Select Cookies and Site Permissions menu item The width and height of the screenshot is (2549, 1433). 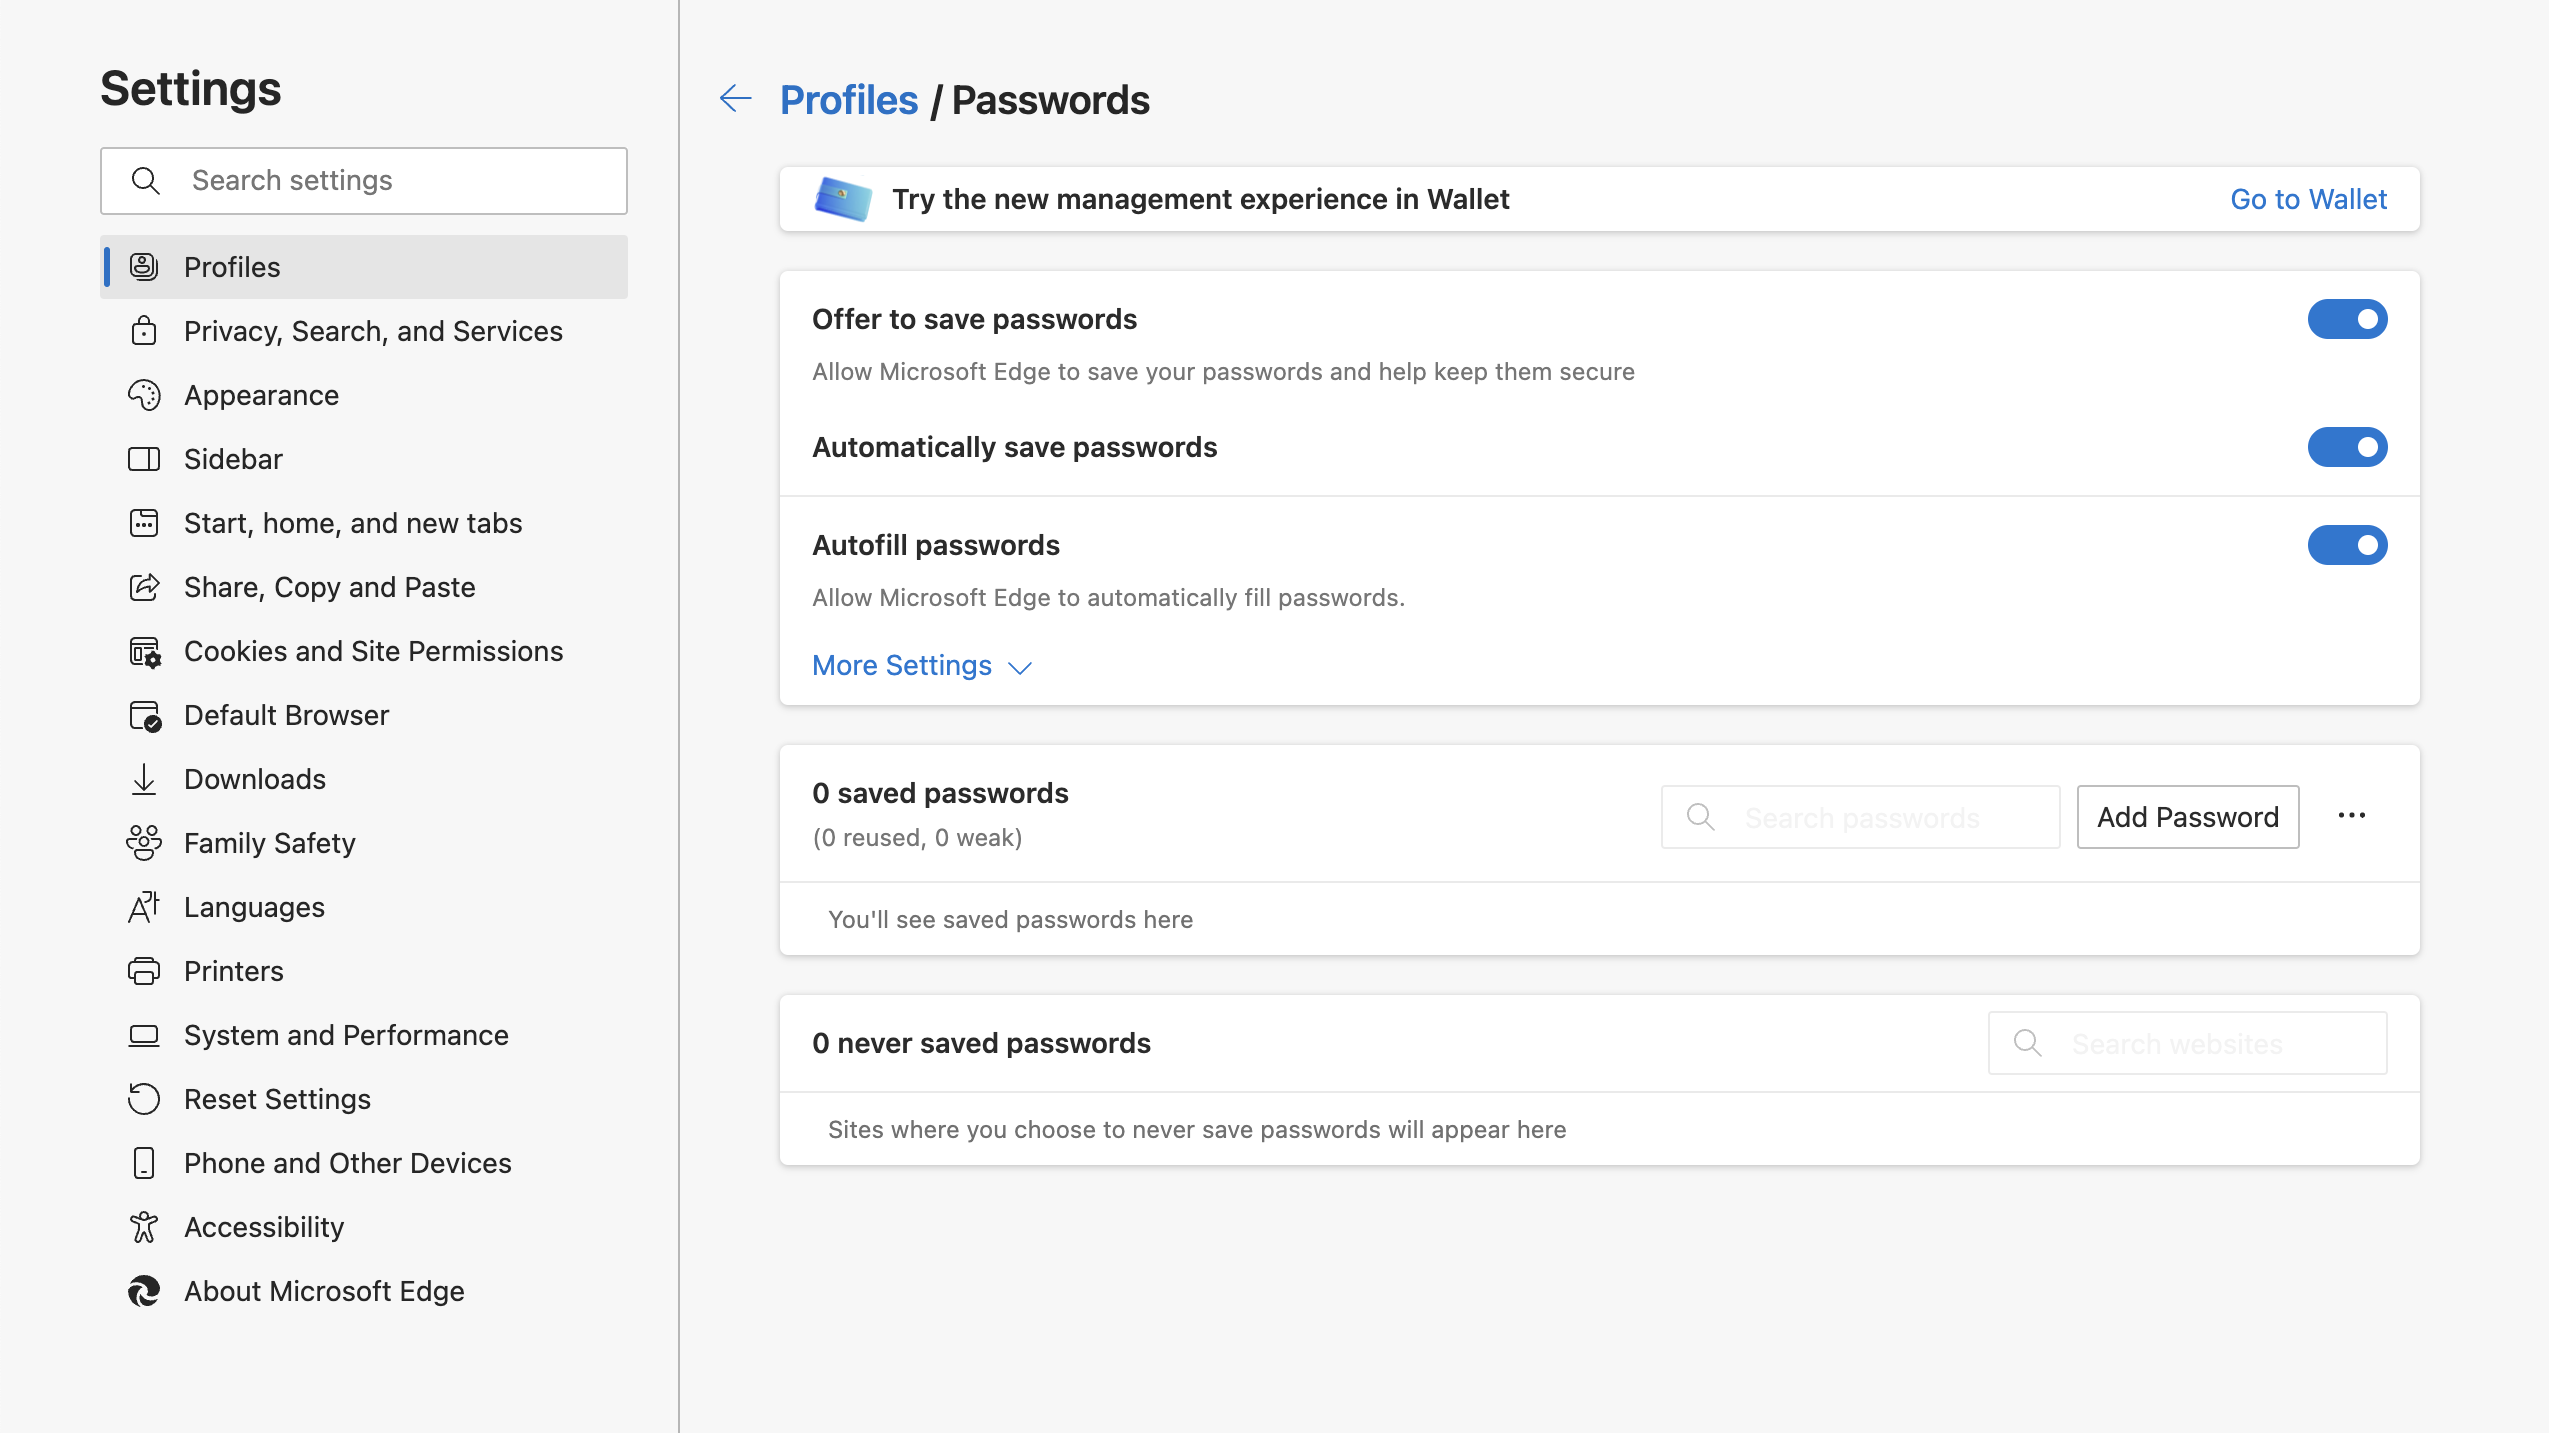(373, 651)
